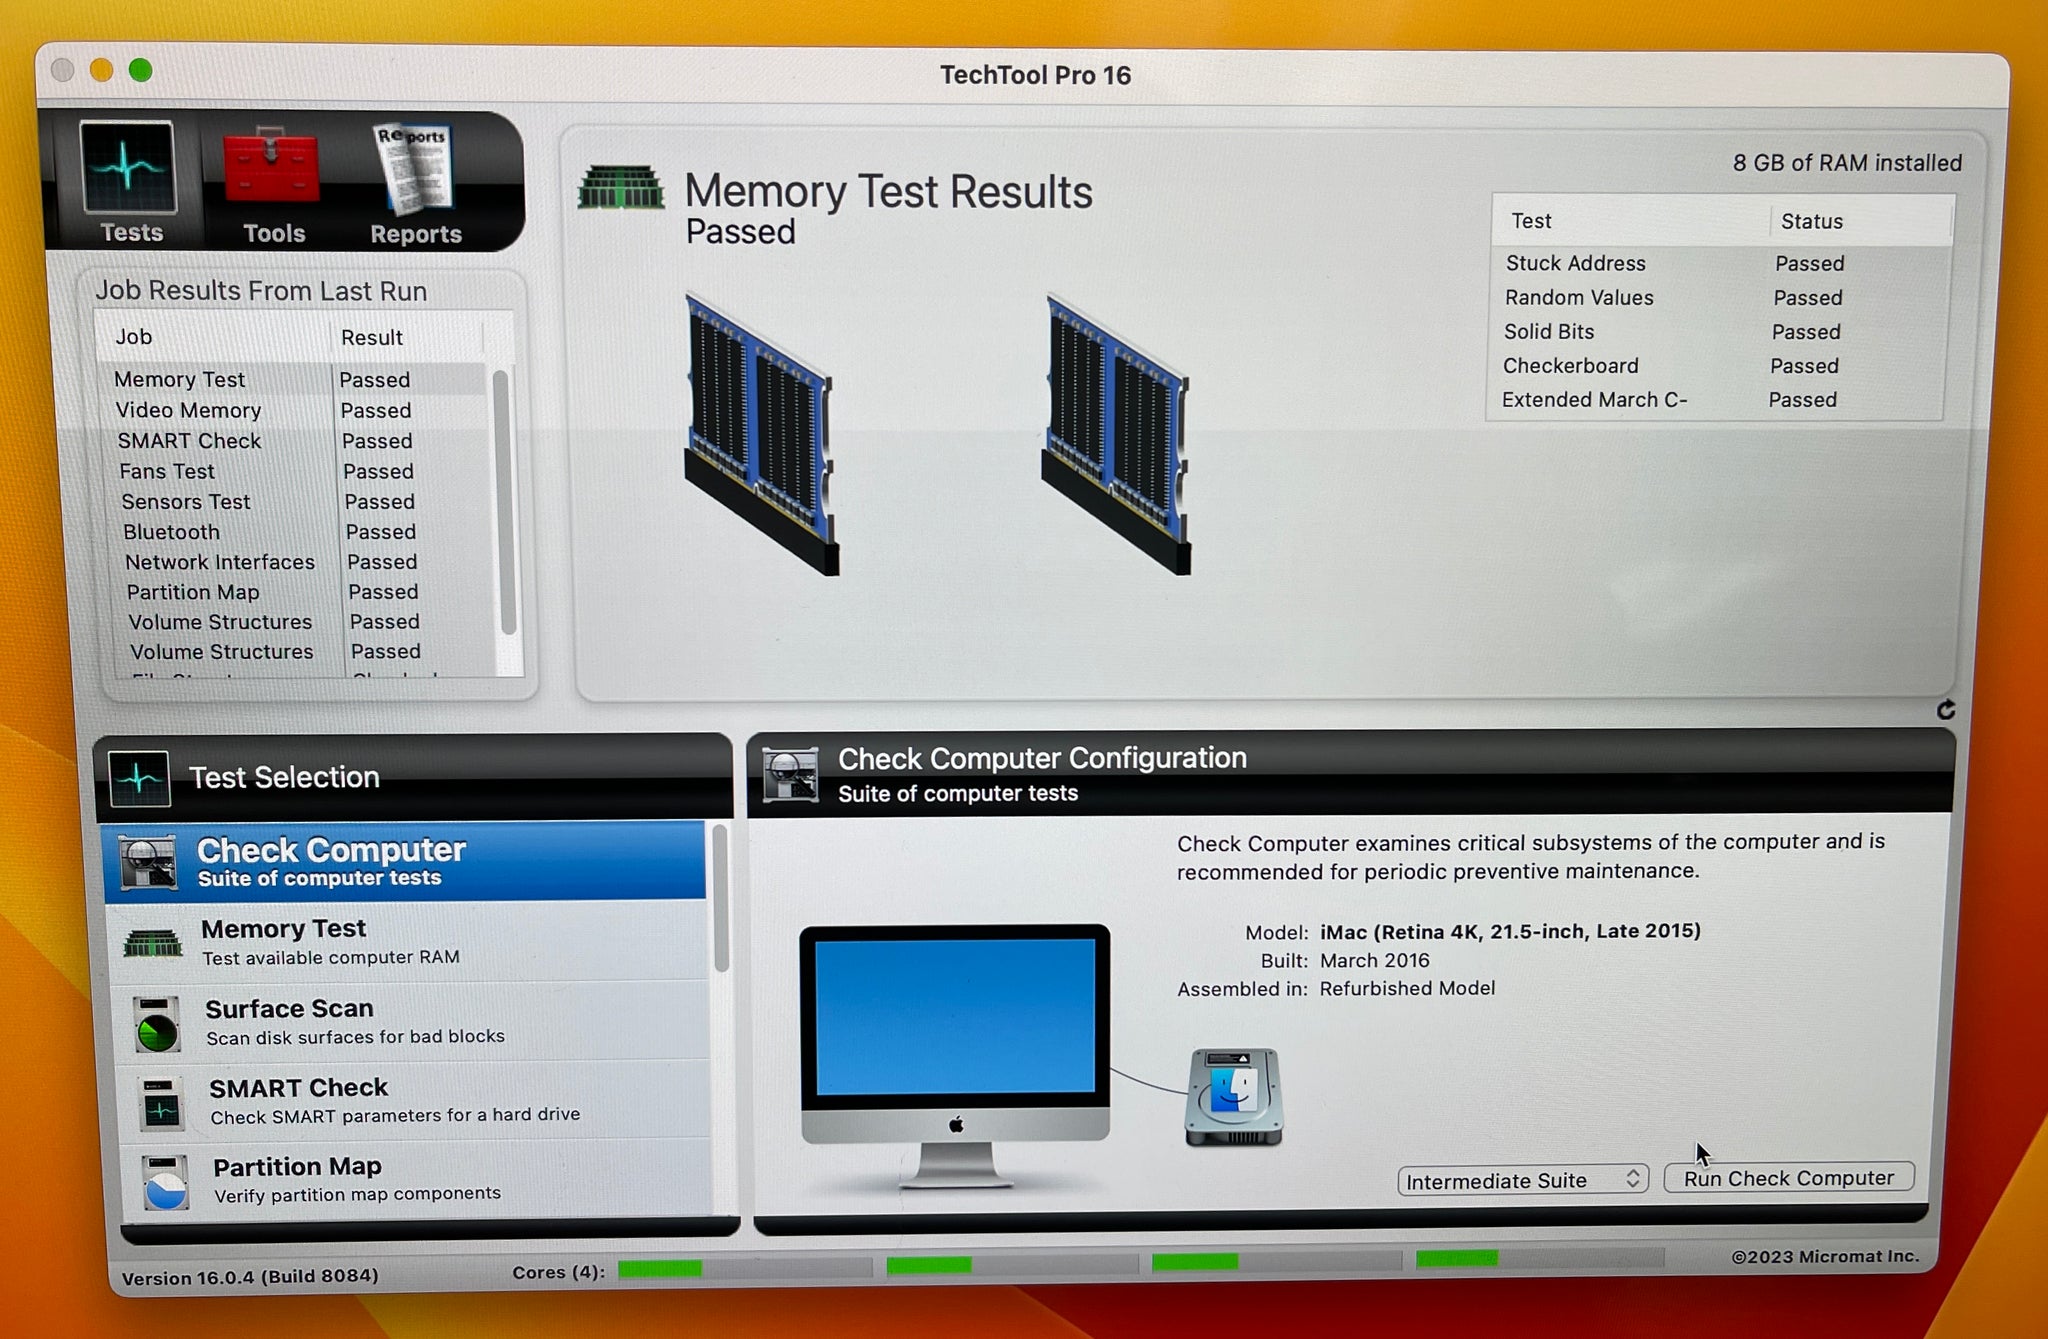Viewport: 2048px width, 1339px height.
Task: Select Surface Scan in Test Selection
Action: pyautogui.click(x=412, y=1021)
